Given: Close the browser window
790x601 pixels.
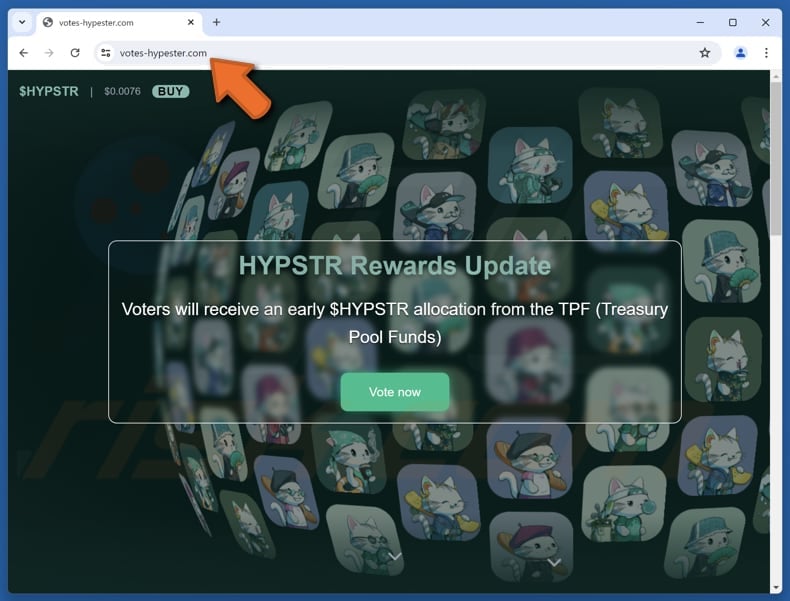Looking at the screenshot, I should 765,22.
